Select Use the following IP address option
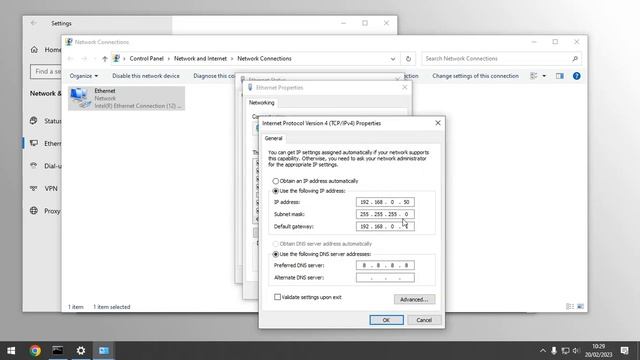 pyautogui.click(x=276, y=191)
